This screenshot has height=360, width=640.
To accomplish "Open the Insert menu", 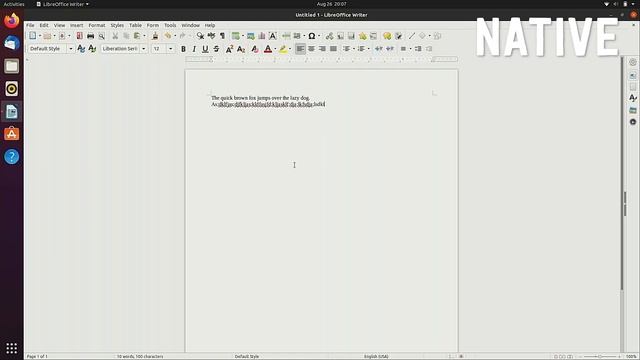I will 76,25.
